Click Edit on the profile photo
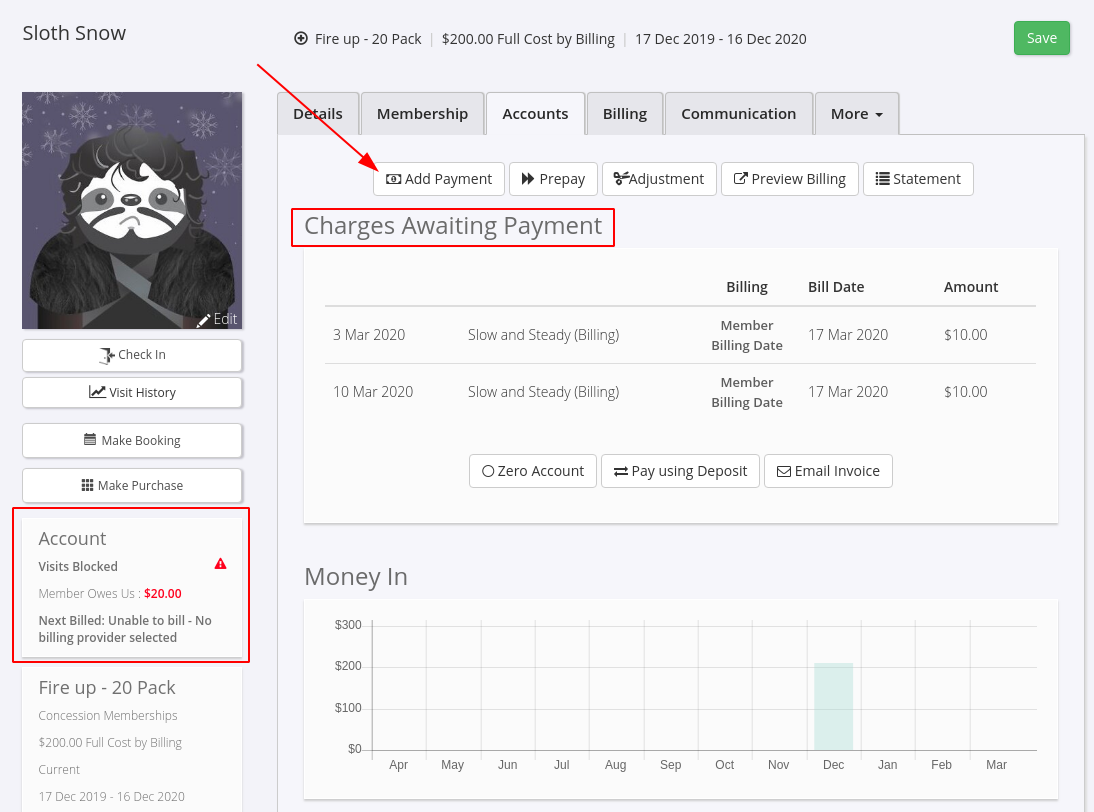Image resolution: width=1094 pixels, height=812 pixels. click(218, 319)
